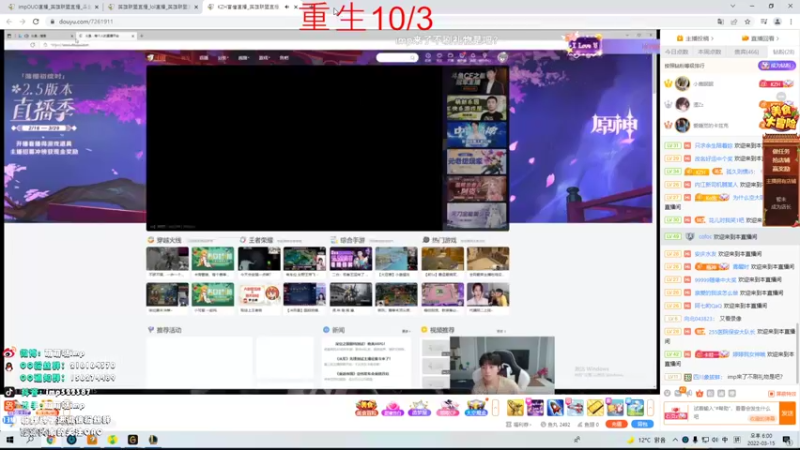Select the 钻粉(28) tab

point(783,52)
